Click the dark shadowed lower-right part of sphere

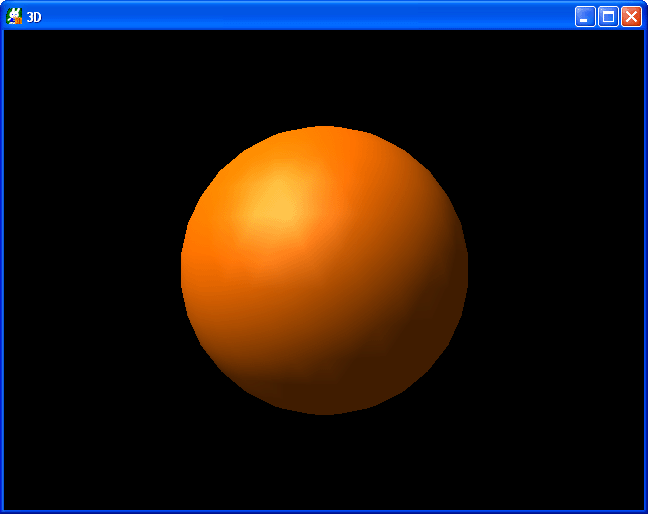click(x=410, y=340)
